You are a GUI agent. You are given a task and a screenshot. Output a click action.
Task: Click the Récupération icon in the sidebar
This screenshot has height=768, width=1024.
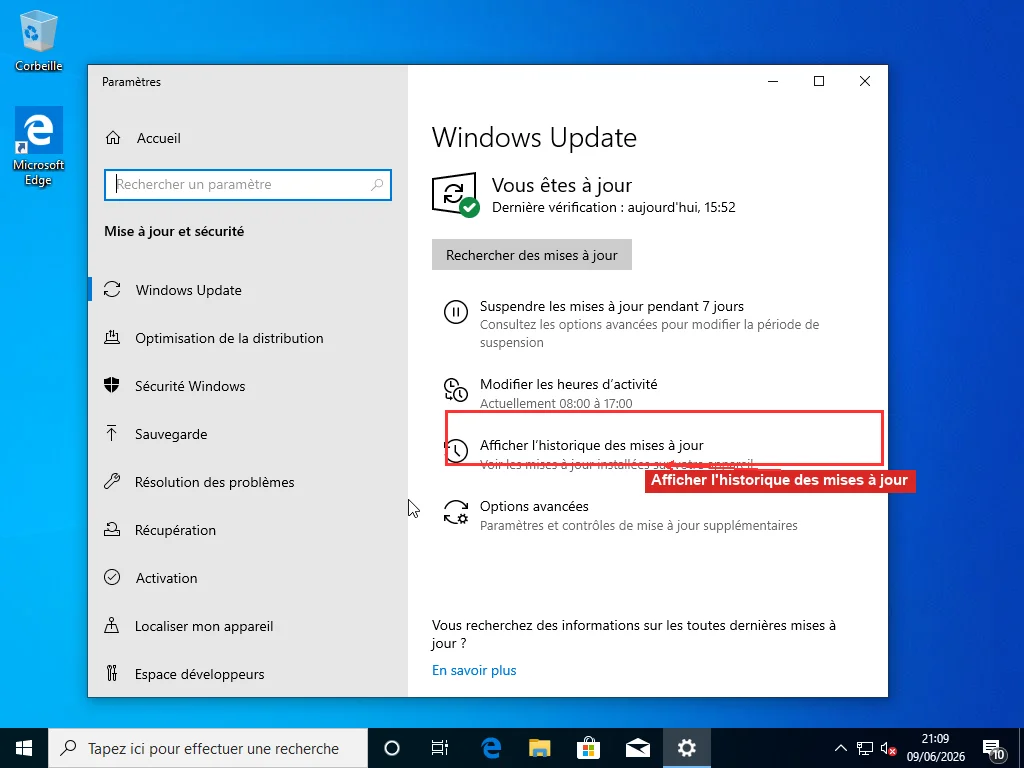click(x=112, y=530)
